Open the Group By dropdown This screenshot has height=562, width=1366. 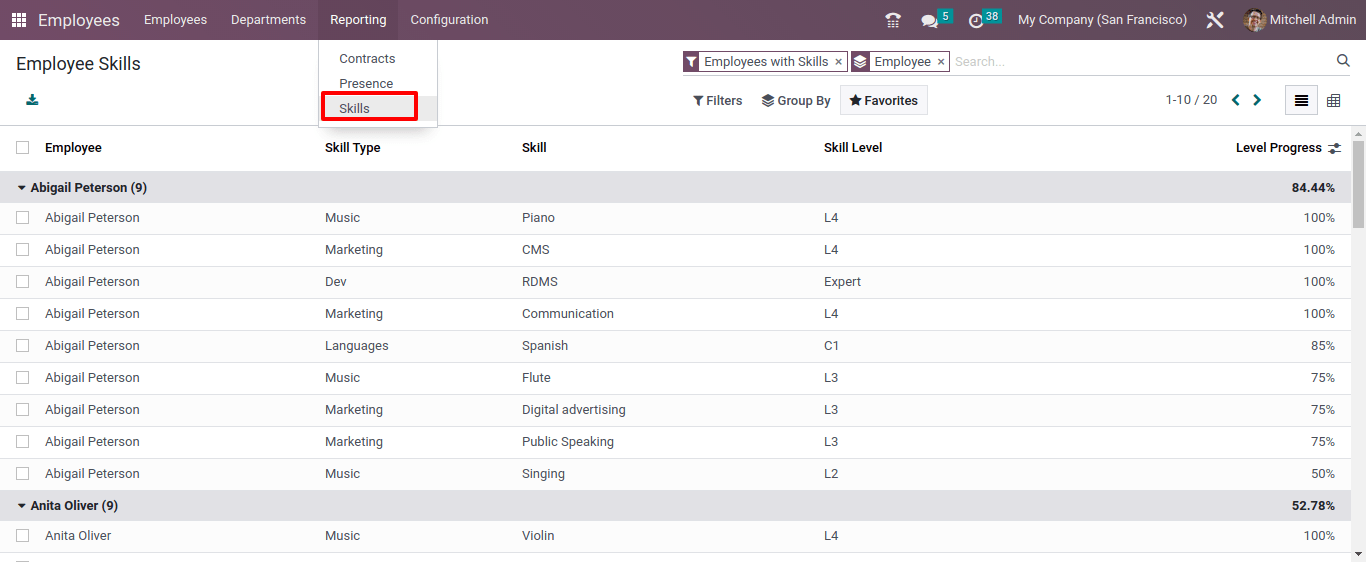tap(796, 100)
